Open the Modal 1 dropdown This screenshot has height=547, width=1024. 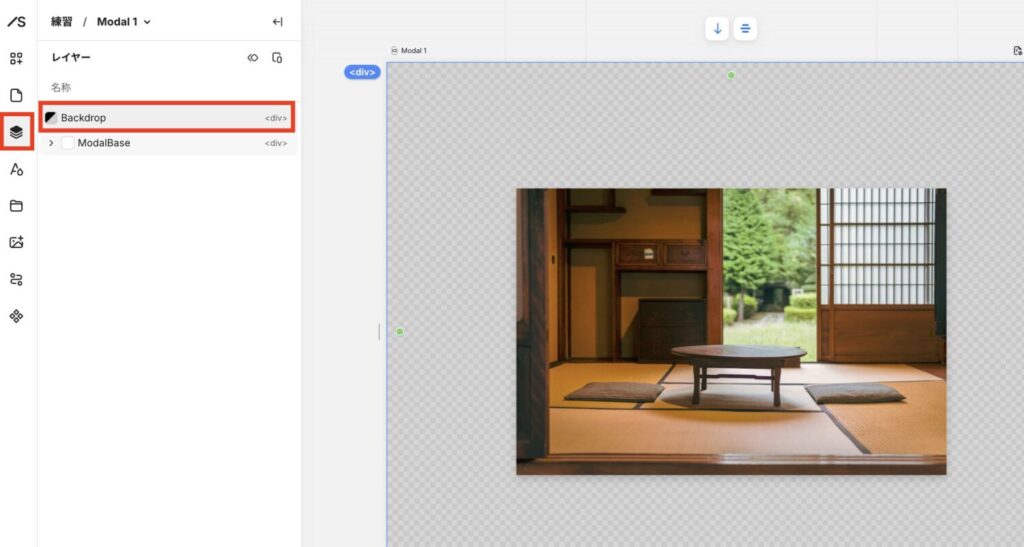tap(124, 22)
